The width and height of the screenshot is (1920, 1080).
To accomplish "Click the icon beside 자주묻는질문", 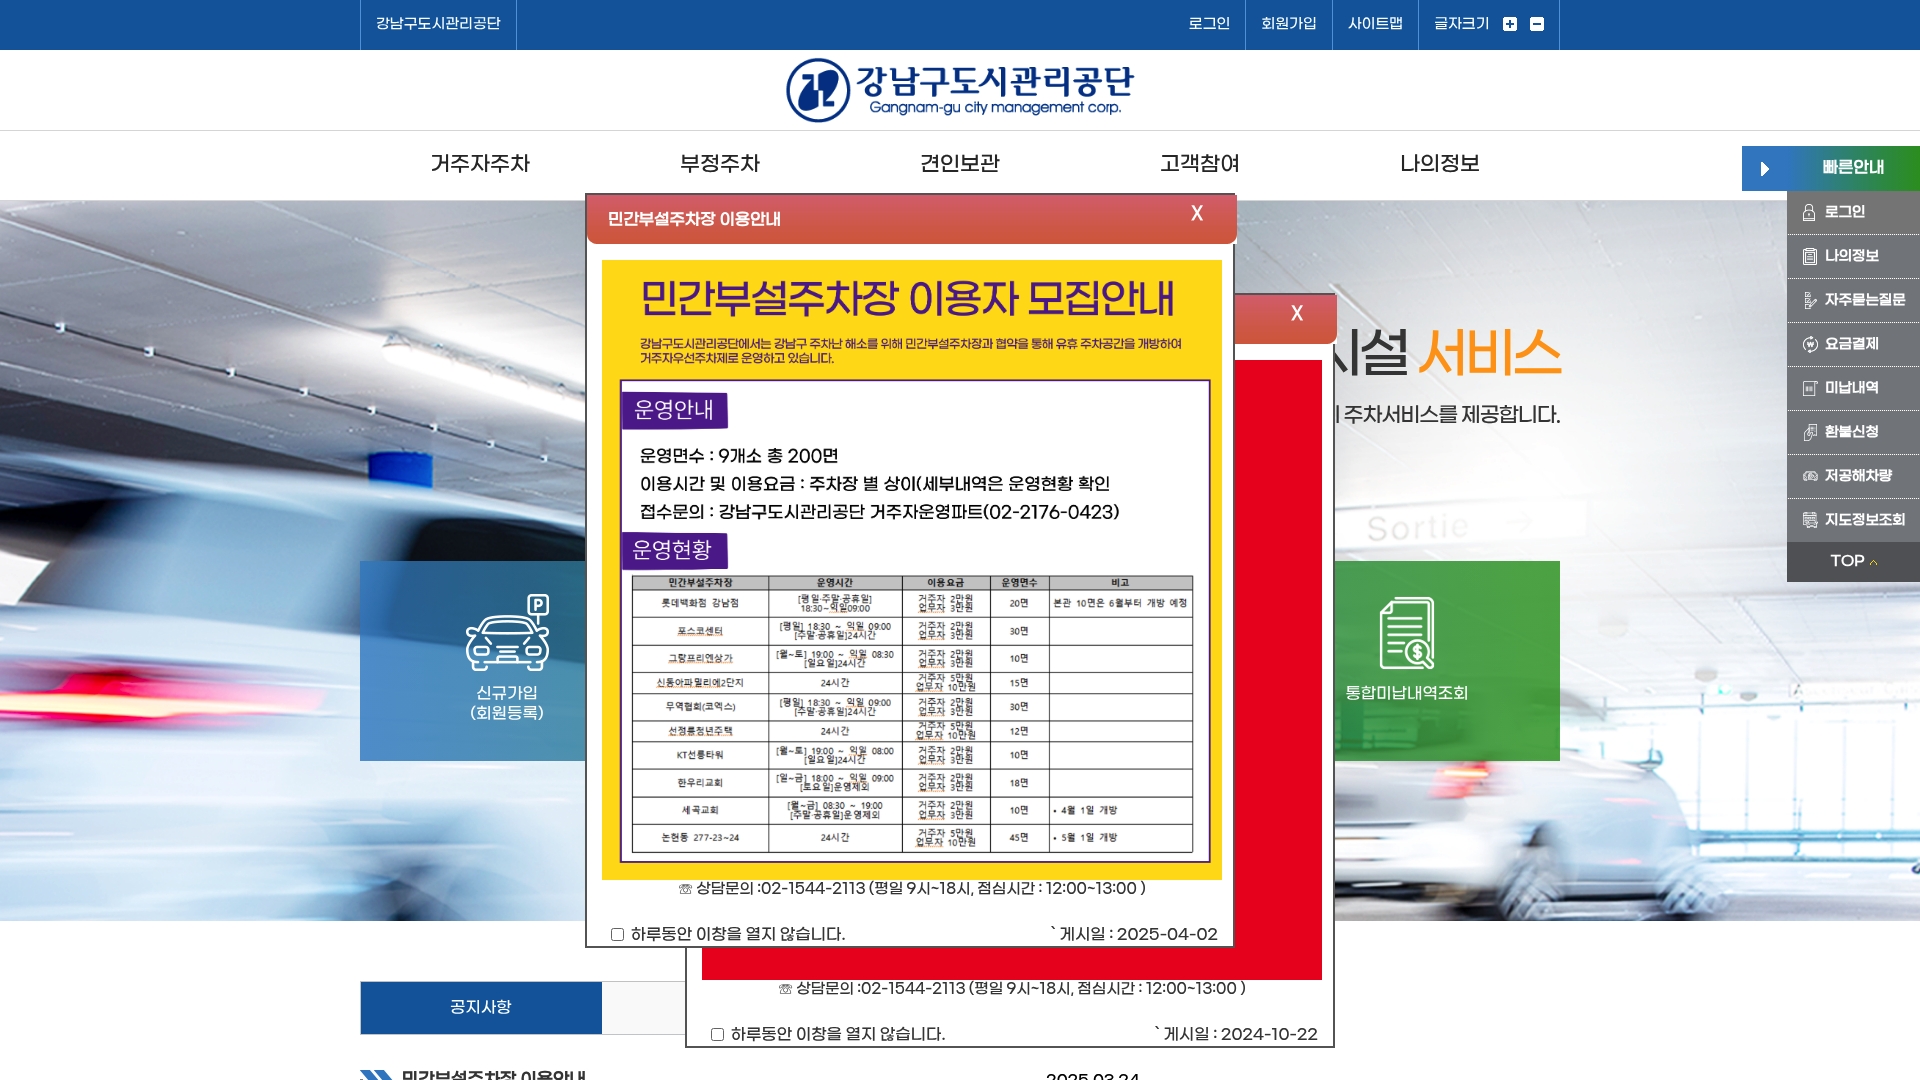I will point(1809,300).
